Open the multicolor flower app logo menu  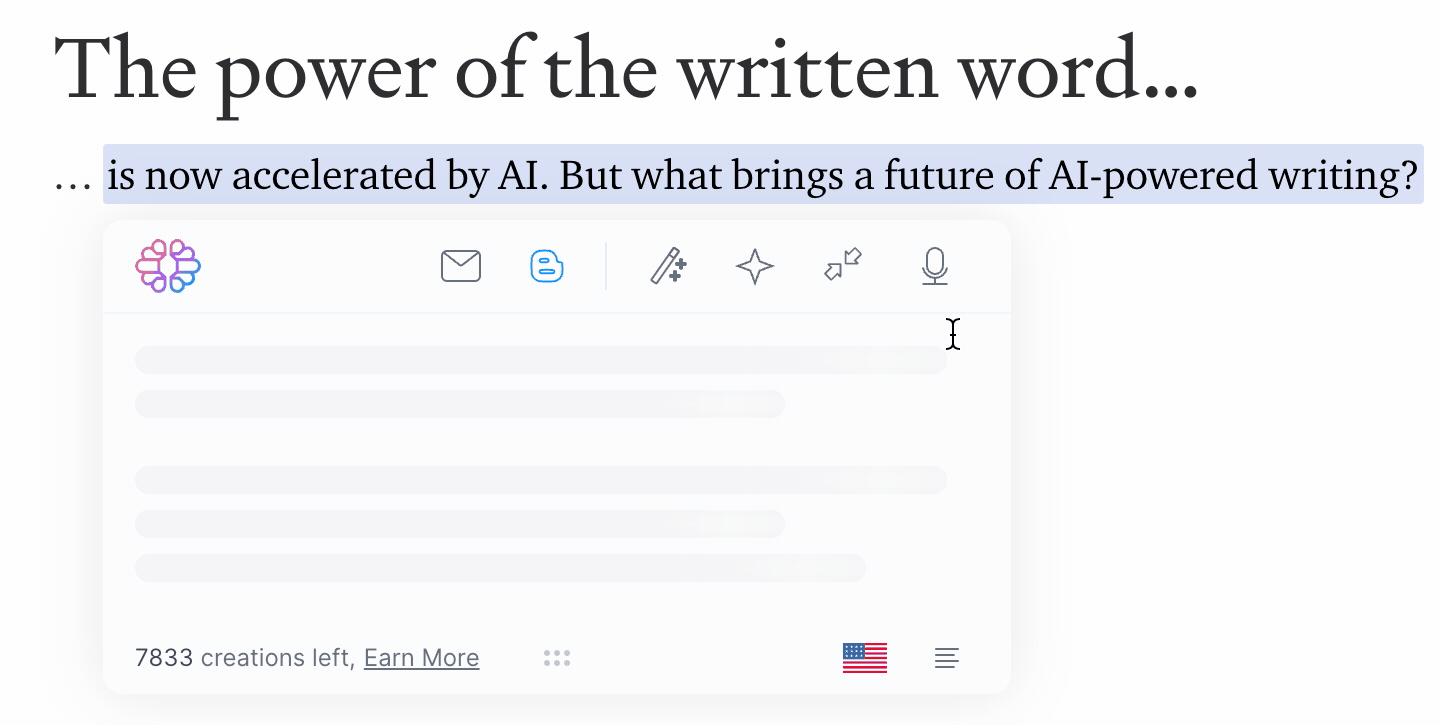167,266
